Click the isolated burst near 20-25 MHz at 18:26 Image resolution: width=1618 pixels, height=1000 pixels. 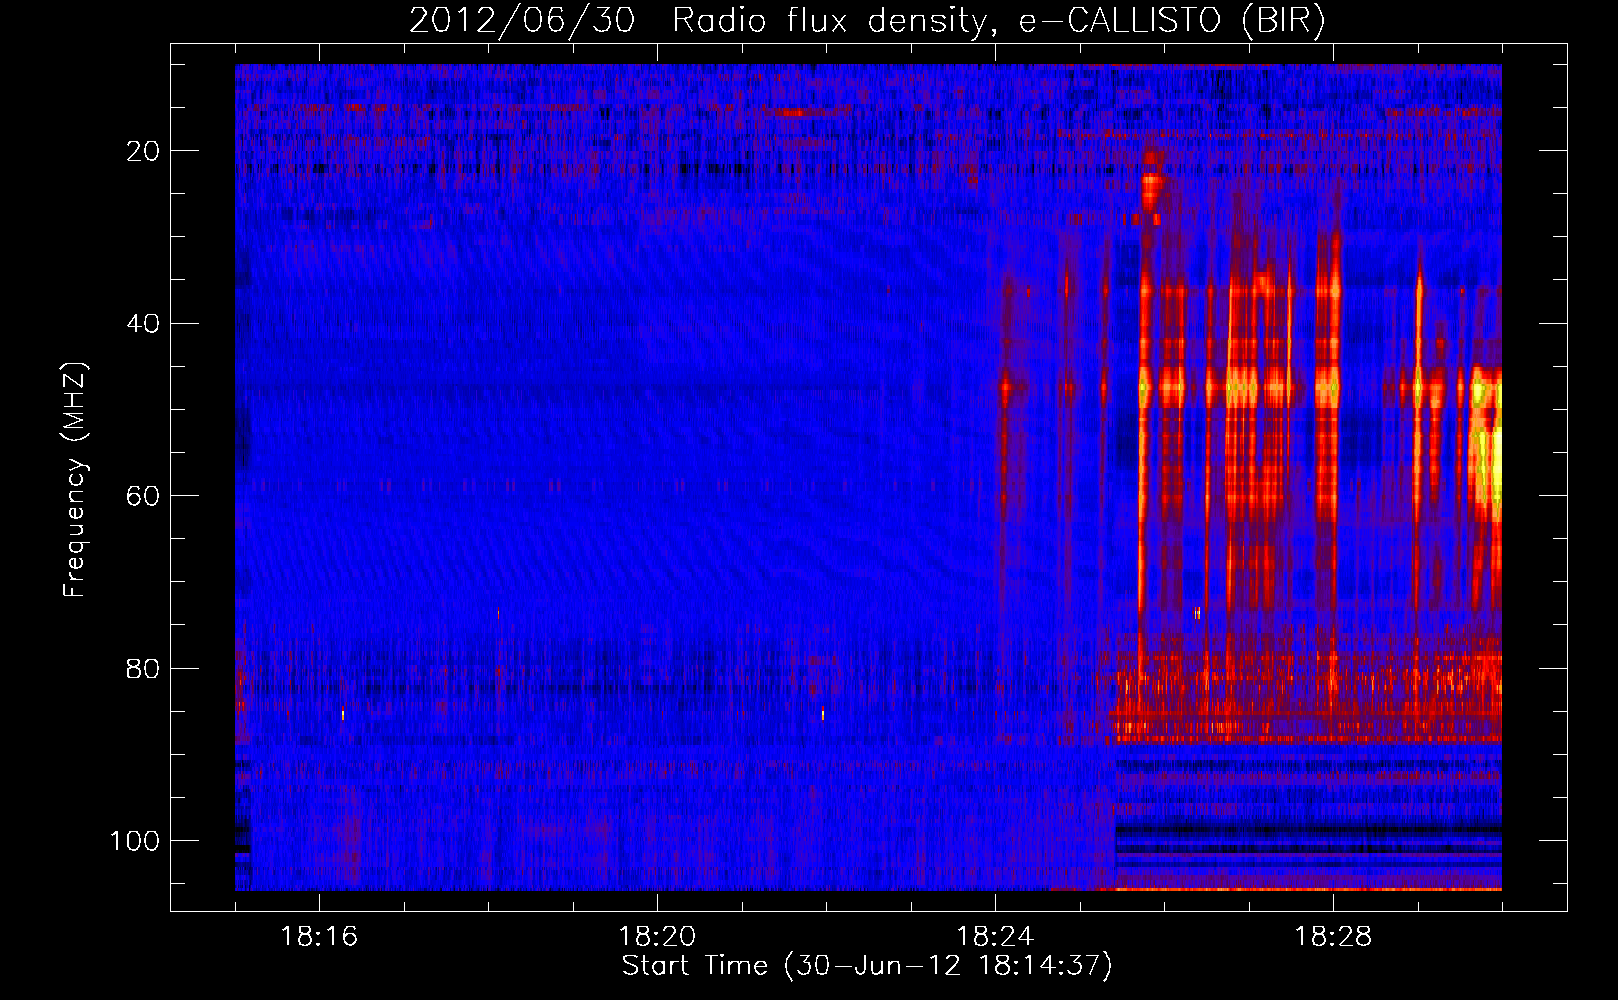click(x=1152, y=188)
